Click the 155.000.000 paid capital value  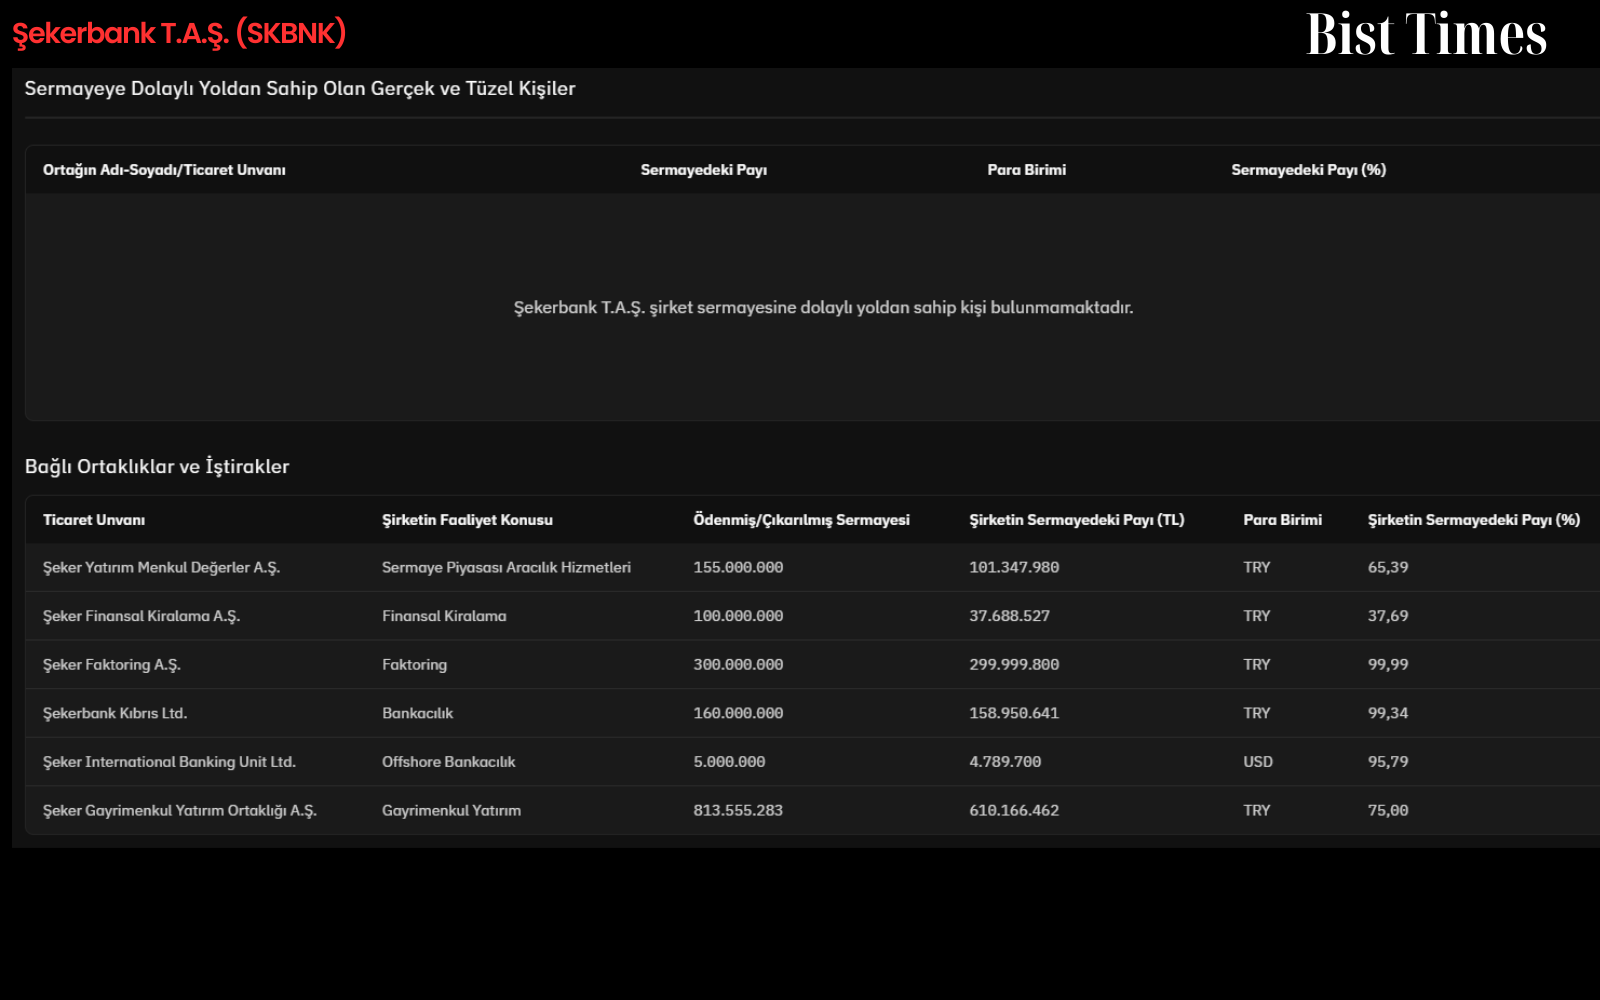click(x=738, y=568)
